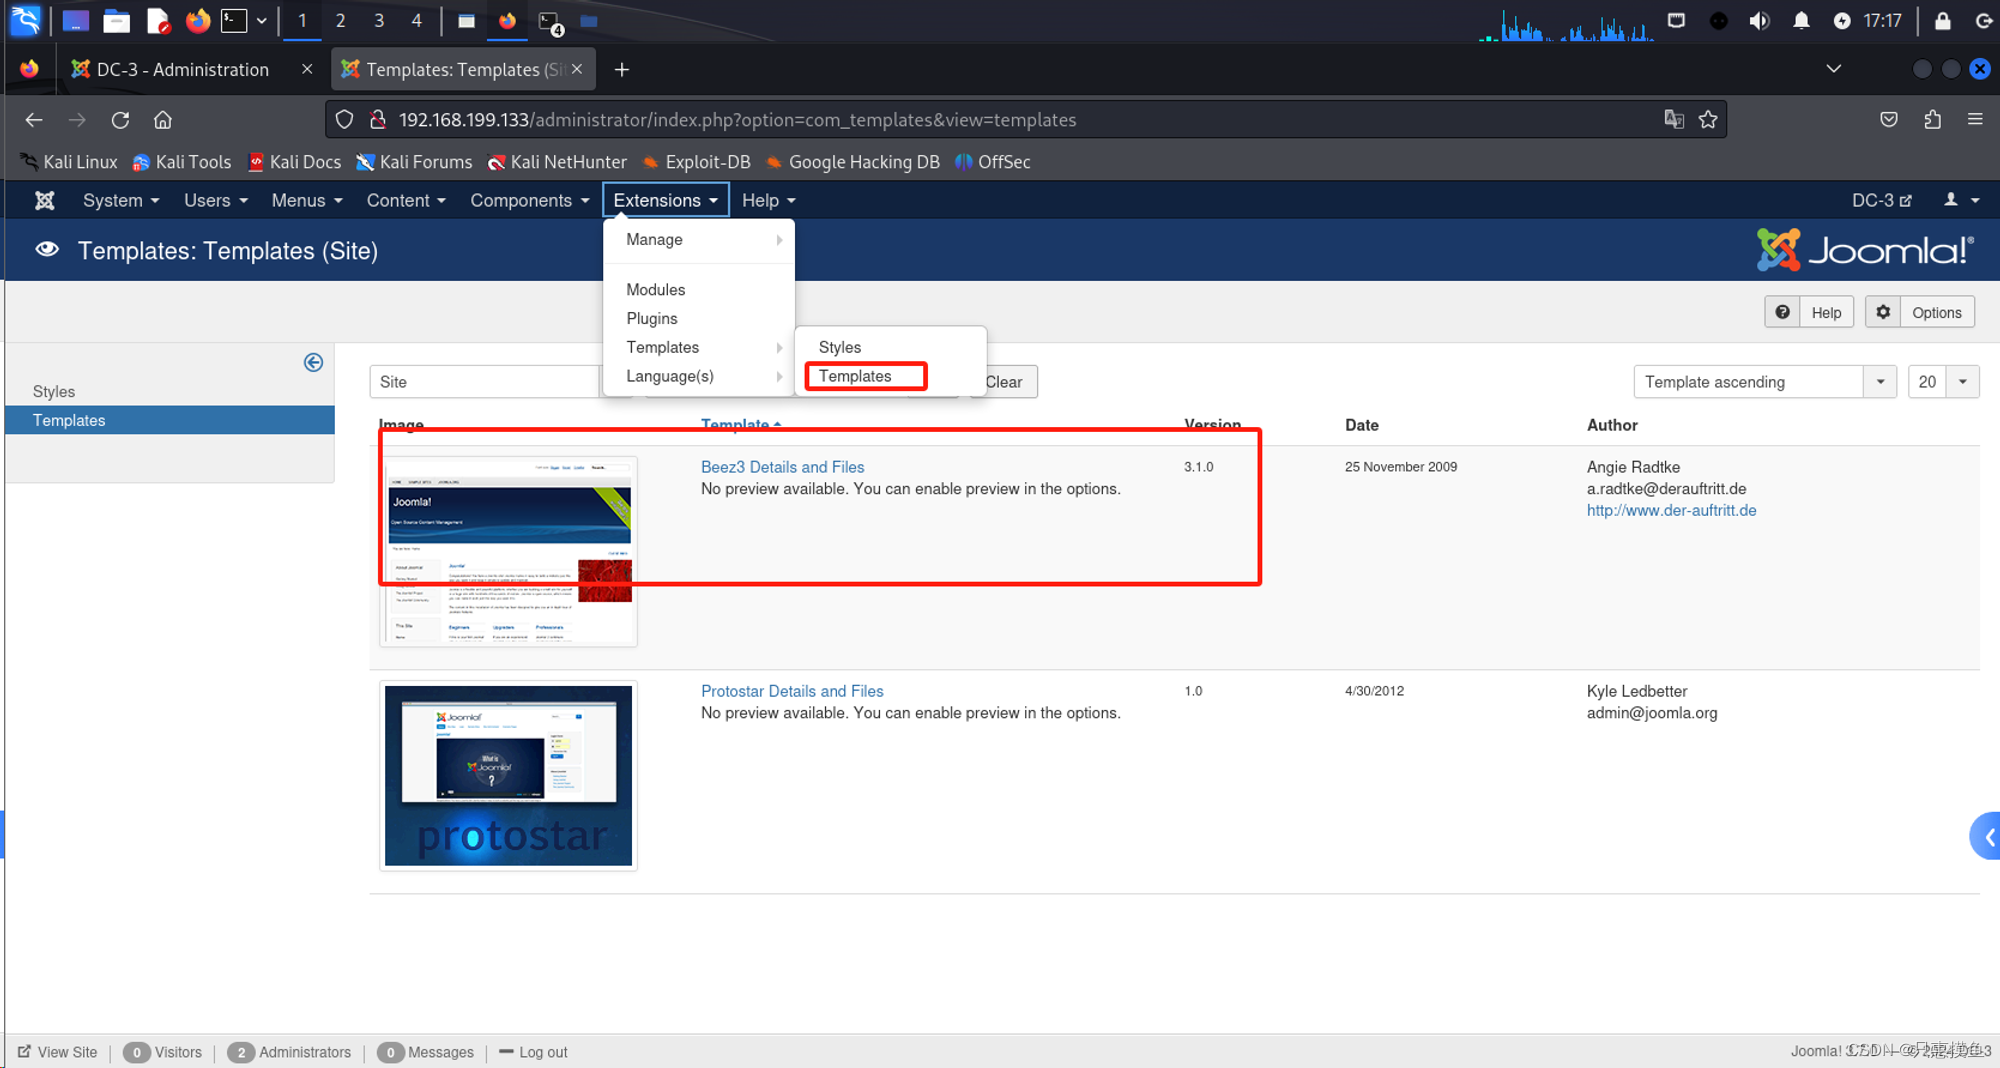Open the Menus dropdown menu
This screenshot has height=1068, width=2000.
307,200
